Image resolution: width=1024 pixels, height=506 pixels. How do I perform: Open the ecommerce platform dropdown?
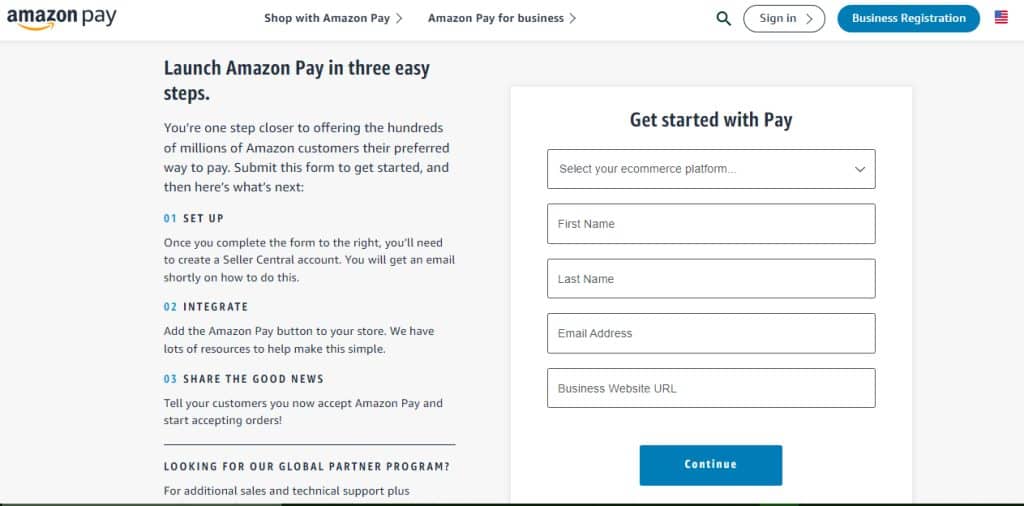[700, 169]
